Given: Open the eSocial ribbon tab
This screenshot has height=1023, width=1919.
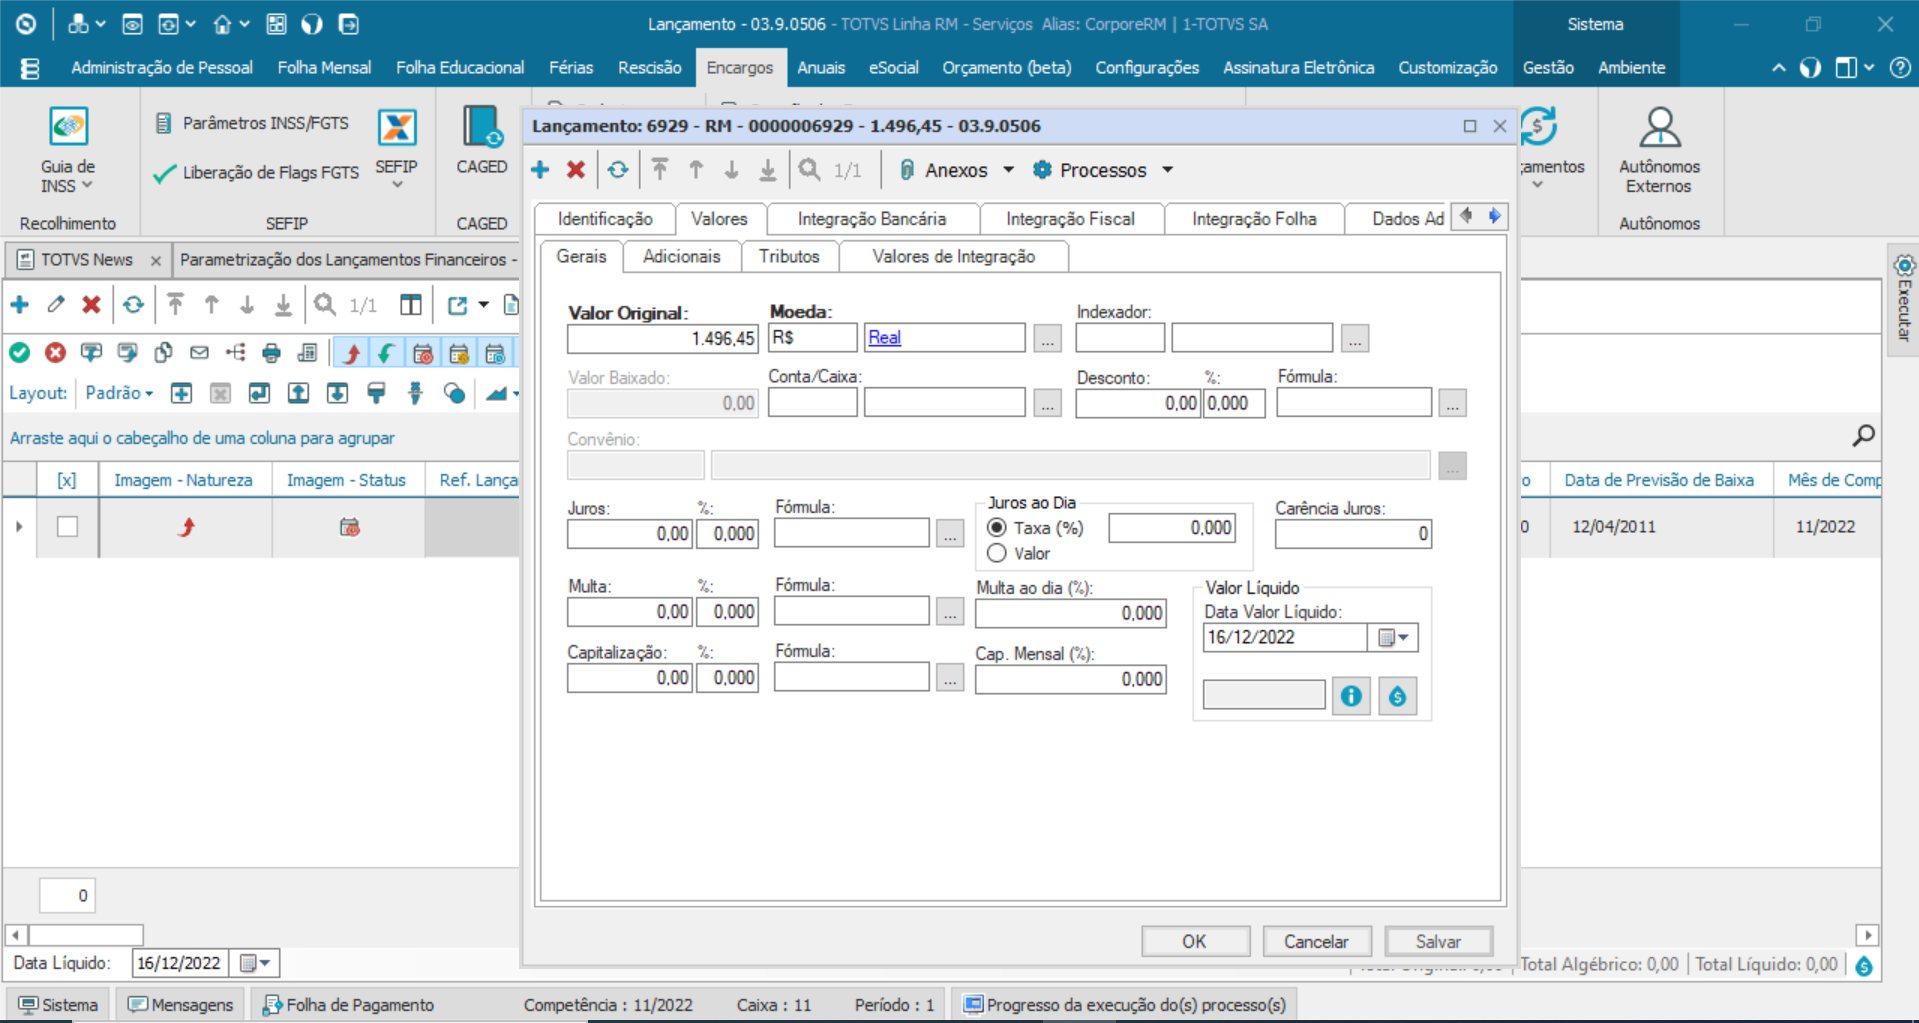Looking at the screenshot, I should (893, 68).
